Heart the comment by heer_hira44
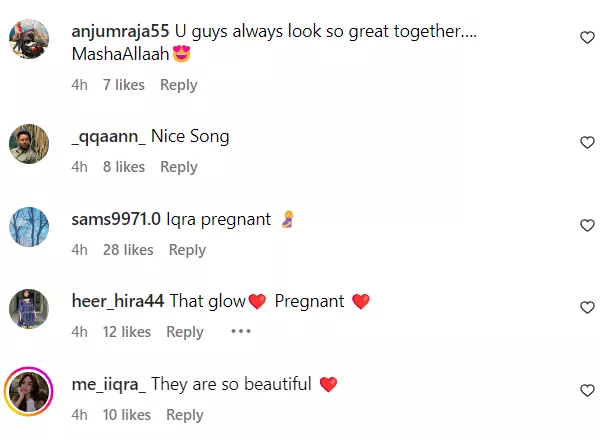Screen dimensions: 600x440 (587, 308)
